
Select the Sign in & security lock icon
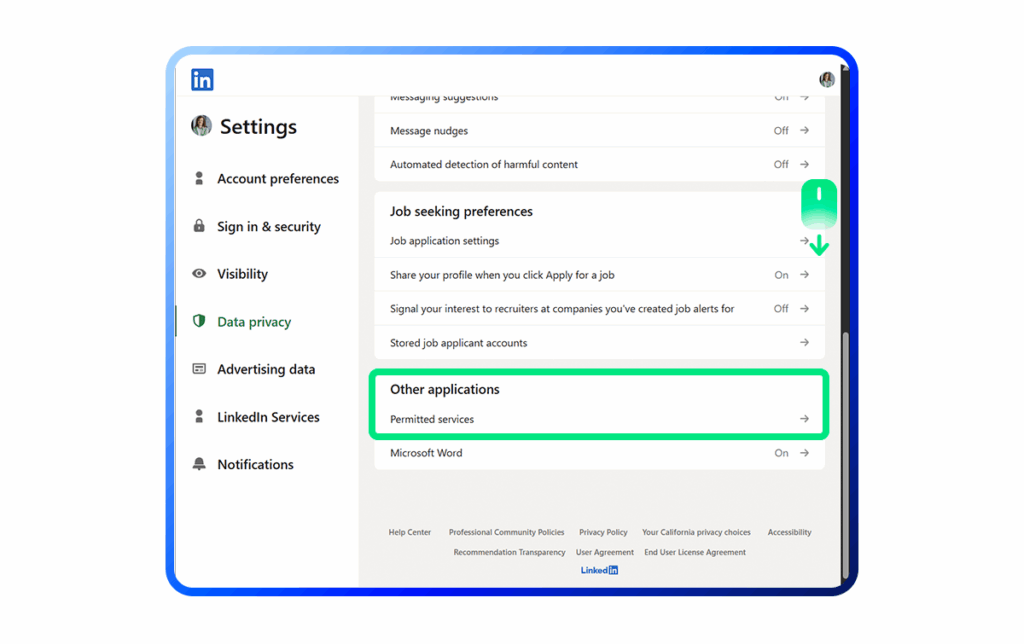(200, 226)
